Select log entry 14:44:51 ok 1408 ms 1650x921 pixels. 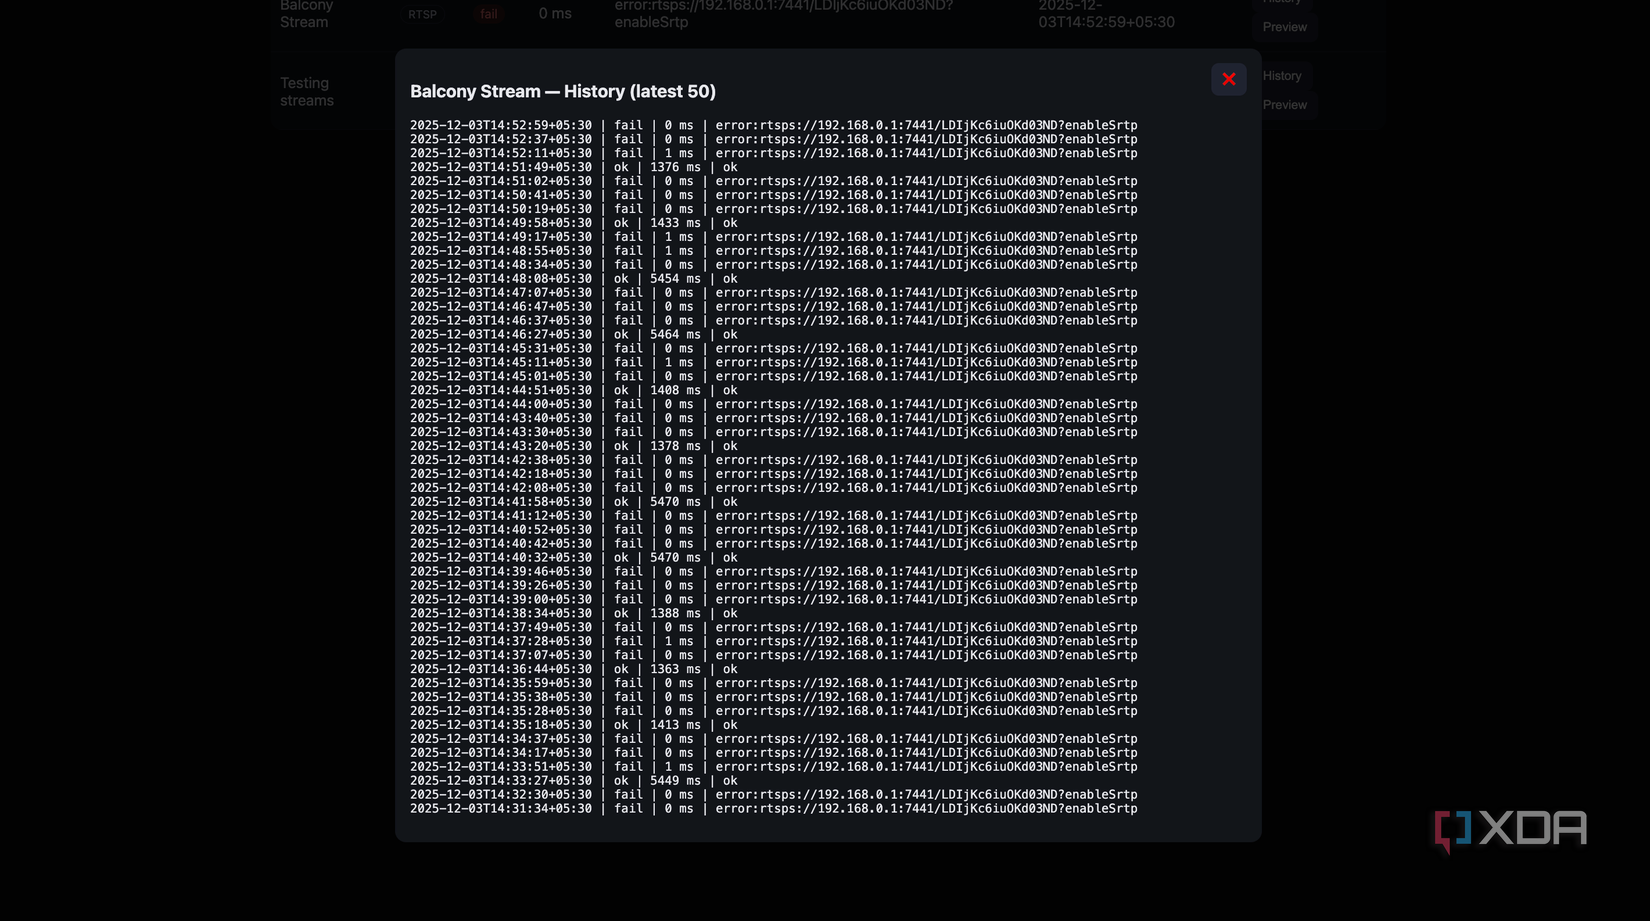(574, 390)
